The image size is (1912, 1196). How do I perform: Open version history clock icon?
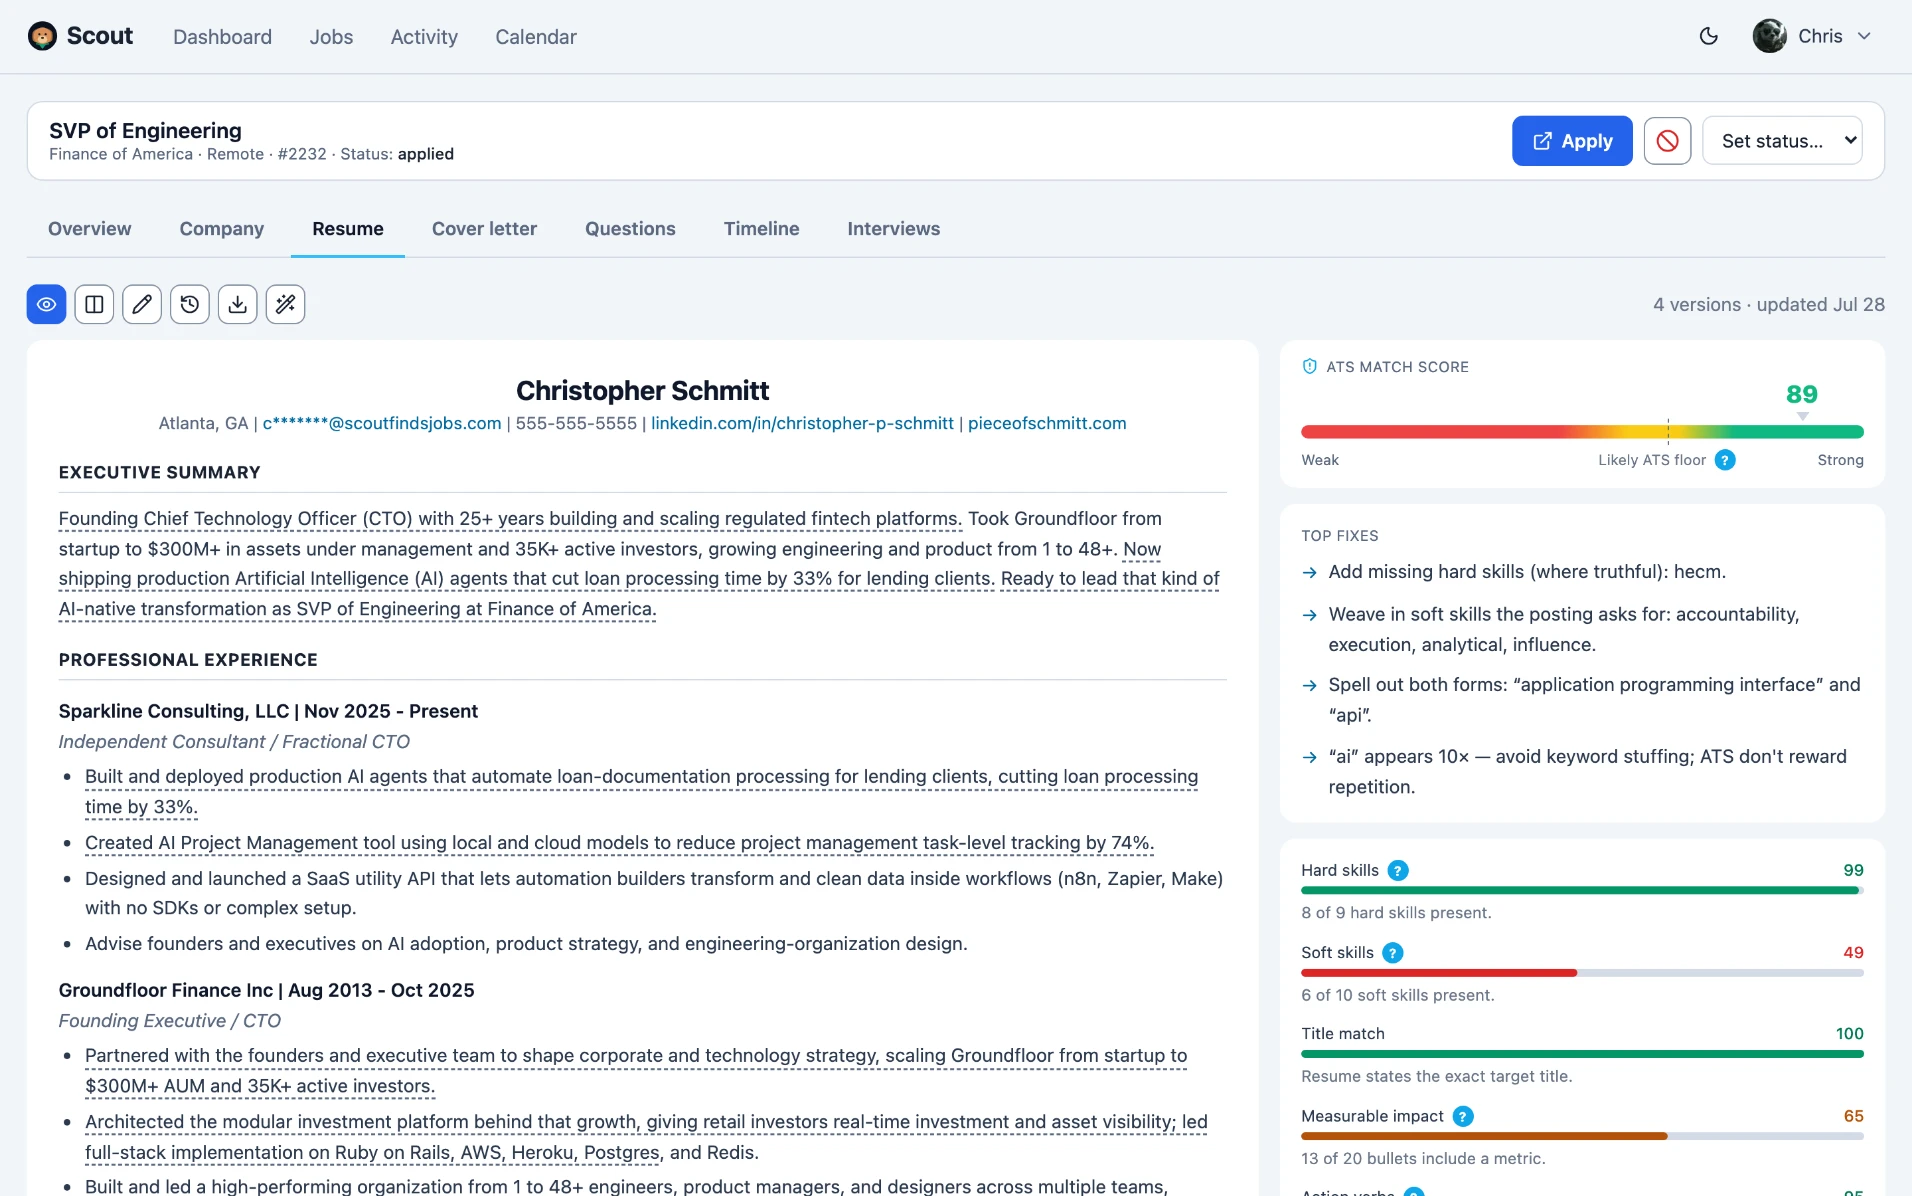[x=190, y=304]
